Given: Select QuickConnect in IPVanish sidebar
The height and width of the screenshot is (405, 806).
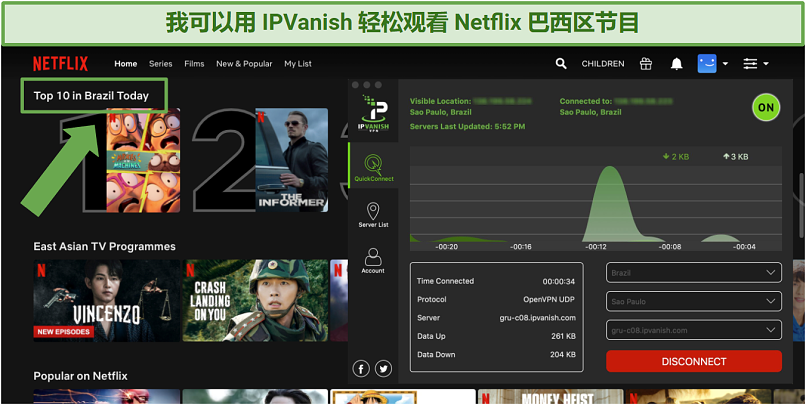Looking at the screenshot, I should 374,166.
